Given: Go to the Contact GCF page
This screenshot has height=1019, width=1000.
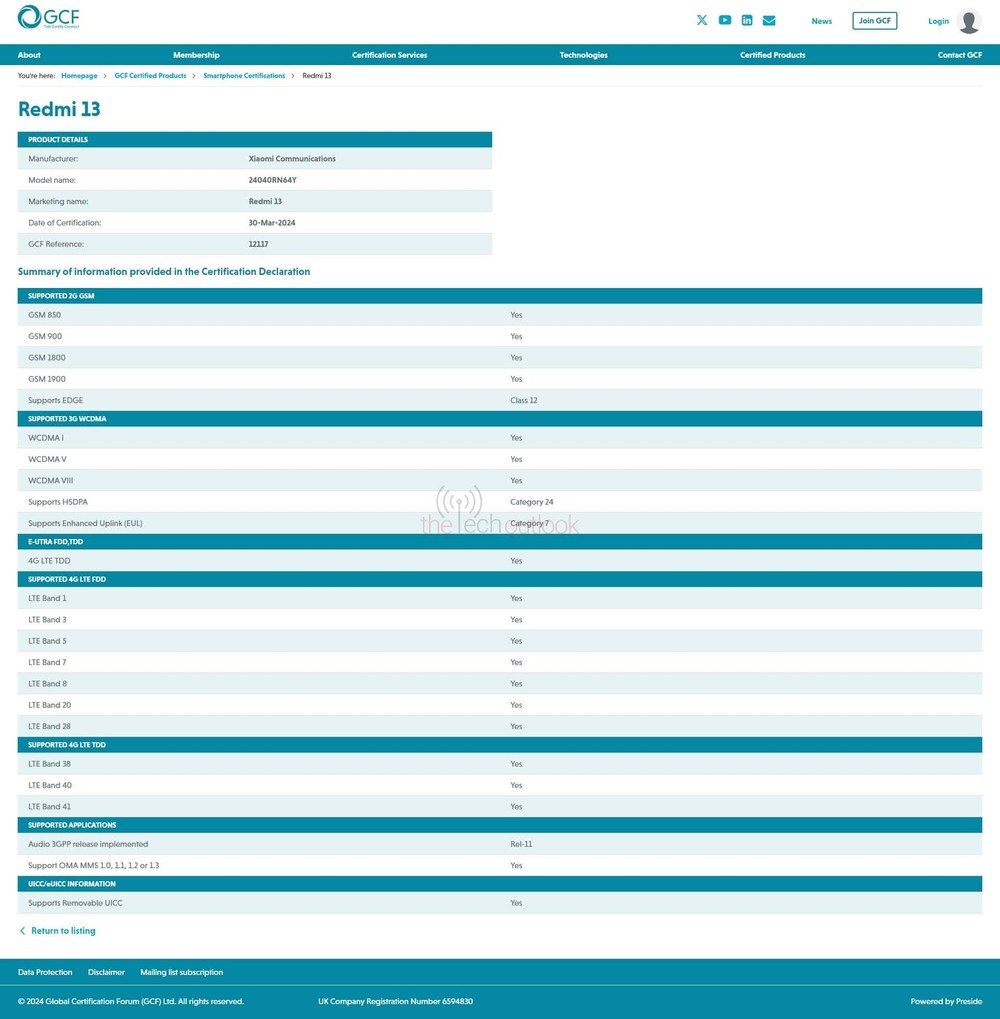Looking at the screenshot, I should [x=959, y=55].
